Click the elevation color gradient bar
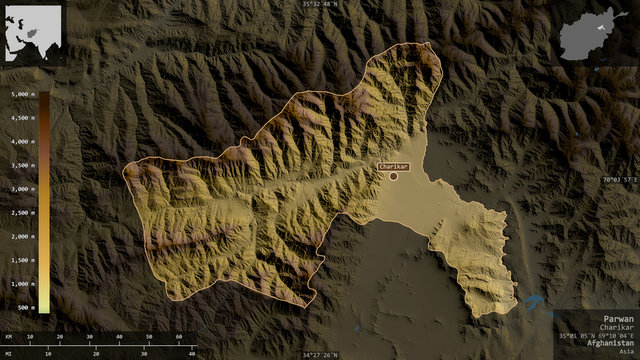Viewport: 640px width, 360px height. 44,203
